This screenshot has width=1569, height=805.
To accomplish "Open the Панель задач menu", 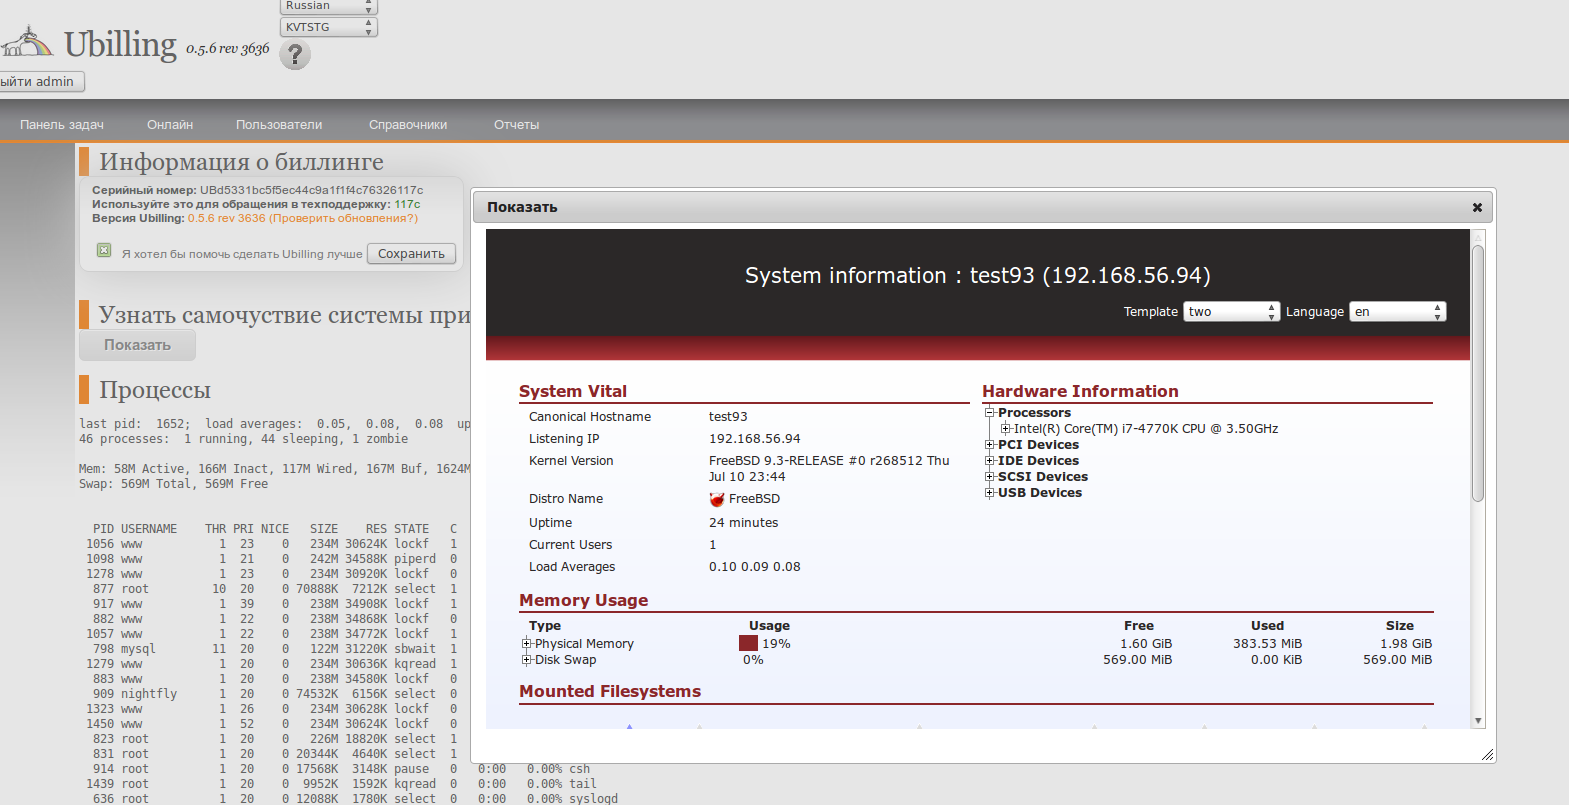I will point(62,125).
